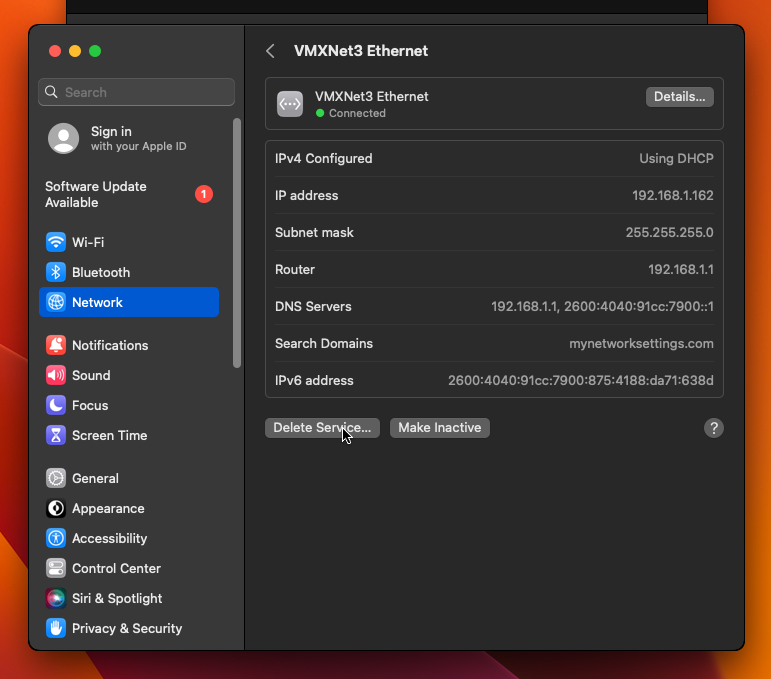Screen dimensions: 771x679
Task: Click the Control Center icon
Action: 56,568
